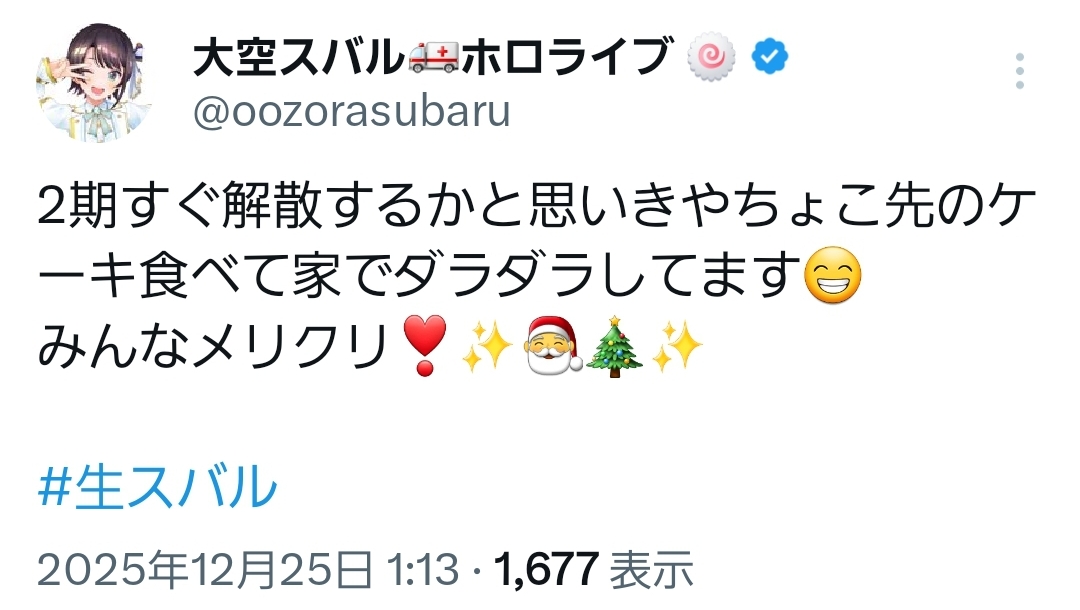Click the 2025年12月25日 1:13 timestamp
1080x610 pixels.
coord(248,570)
